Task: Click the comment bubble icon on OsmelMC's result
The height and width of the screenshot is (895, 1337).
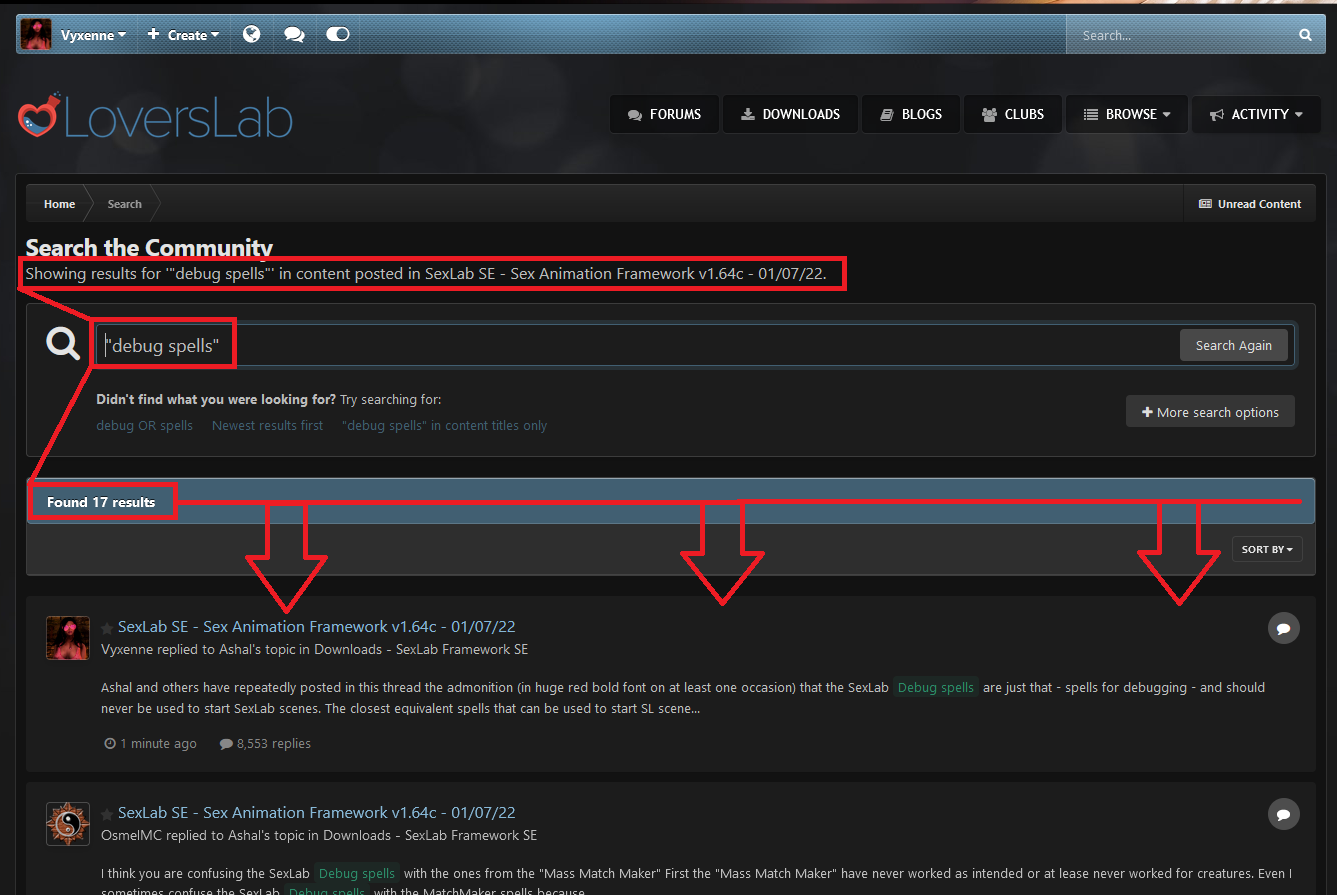Action: coord(1283,813)
